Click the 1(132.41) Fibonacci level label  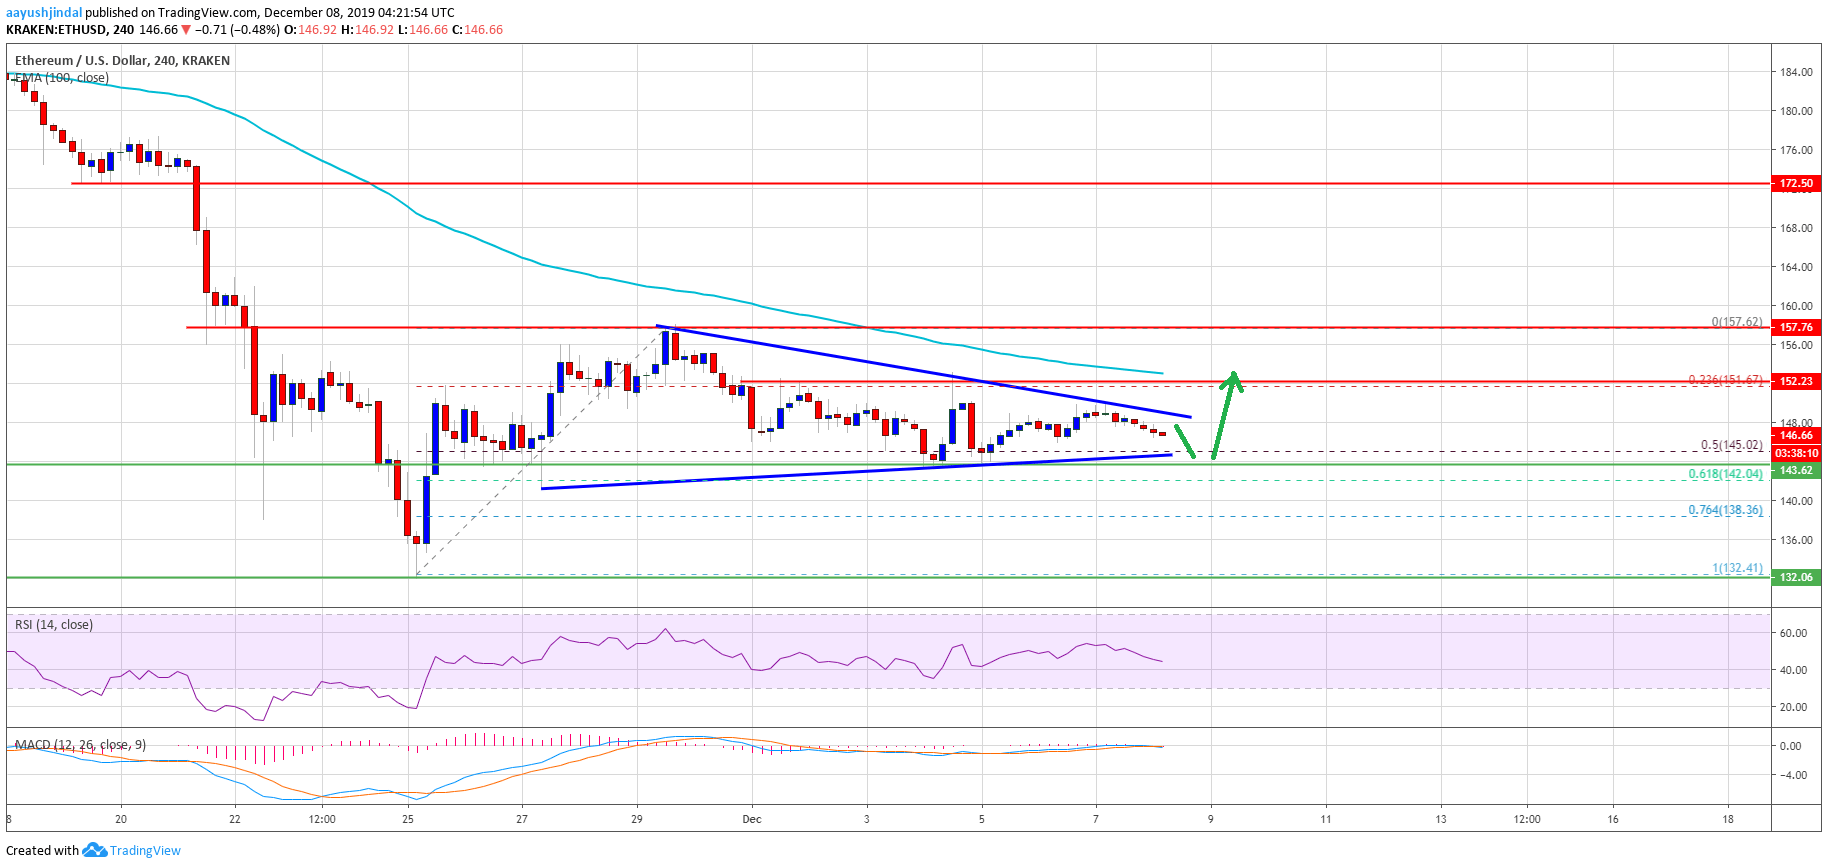tap(1737, 569)
